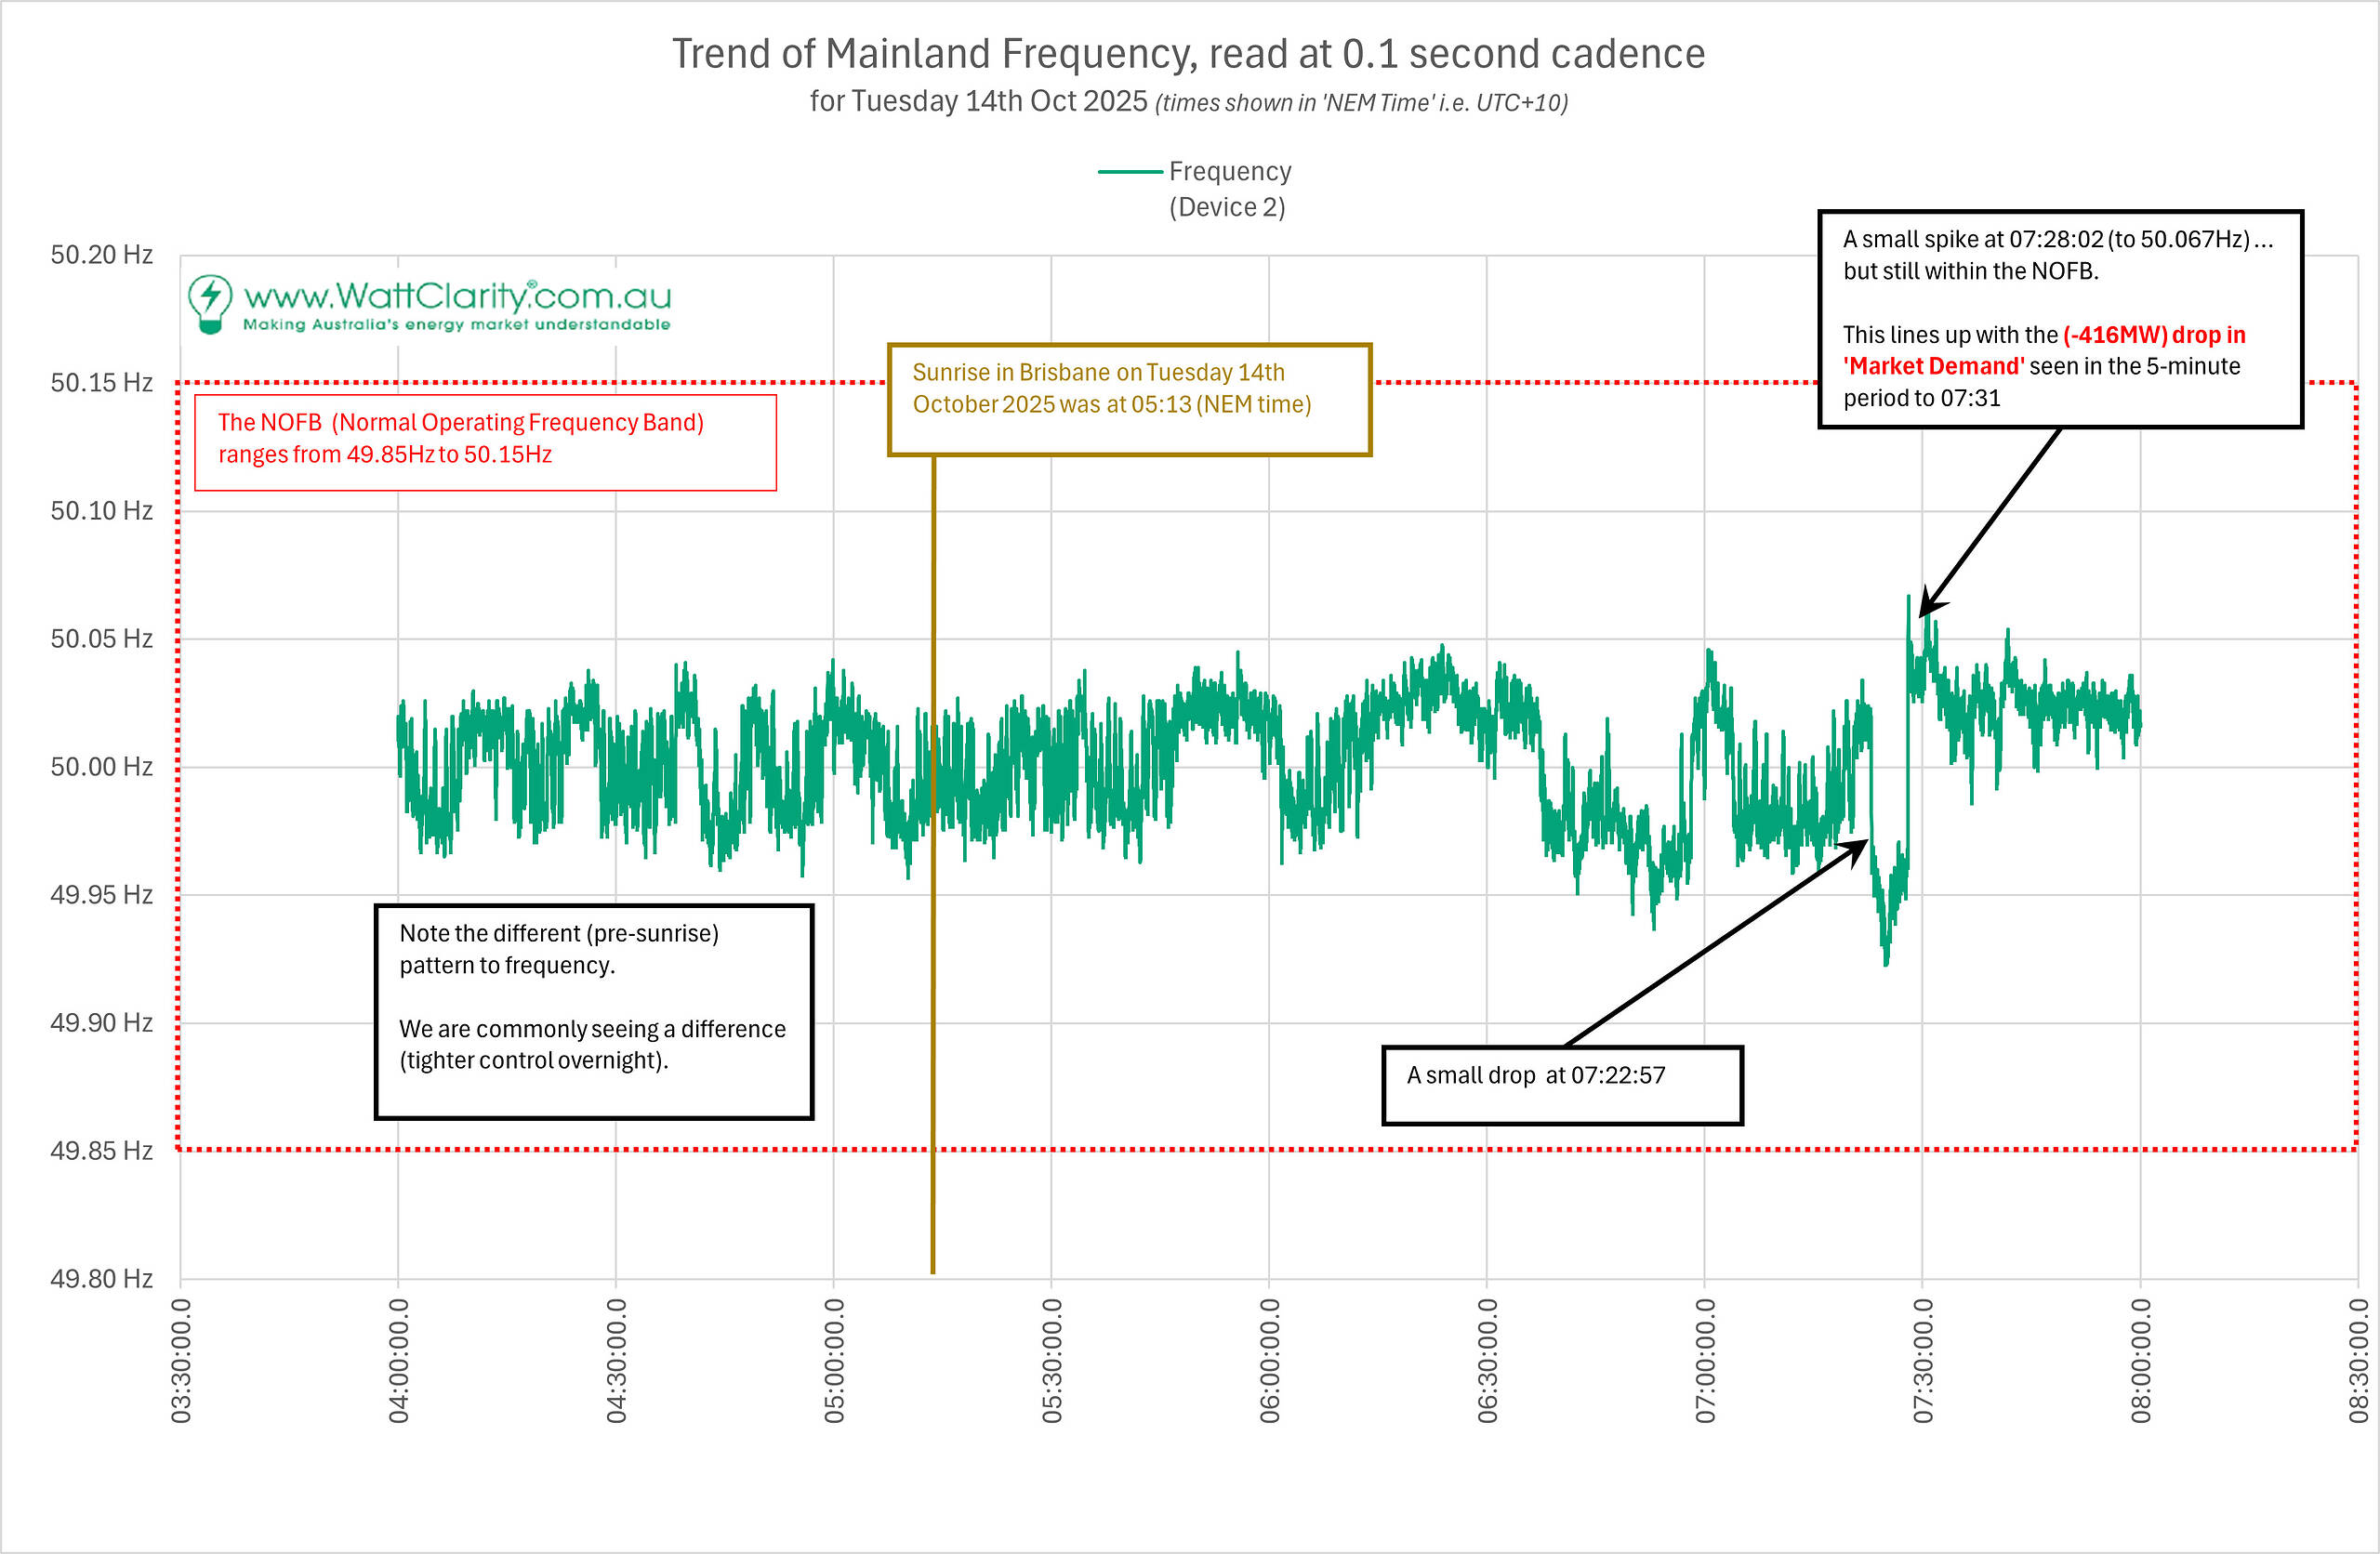Image resolution: width=2380 pixels, height=1554 pixels.
Task: Click the arrowhead pointing at the 07:22:57 drop
Action: click(x=1856, y=847)
